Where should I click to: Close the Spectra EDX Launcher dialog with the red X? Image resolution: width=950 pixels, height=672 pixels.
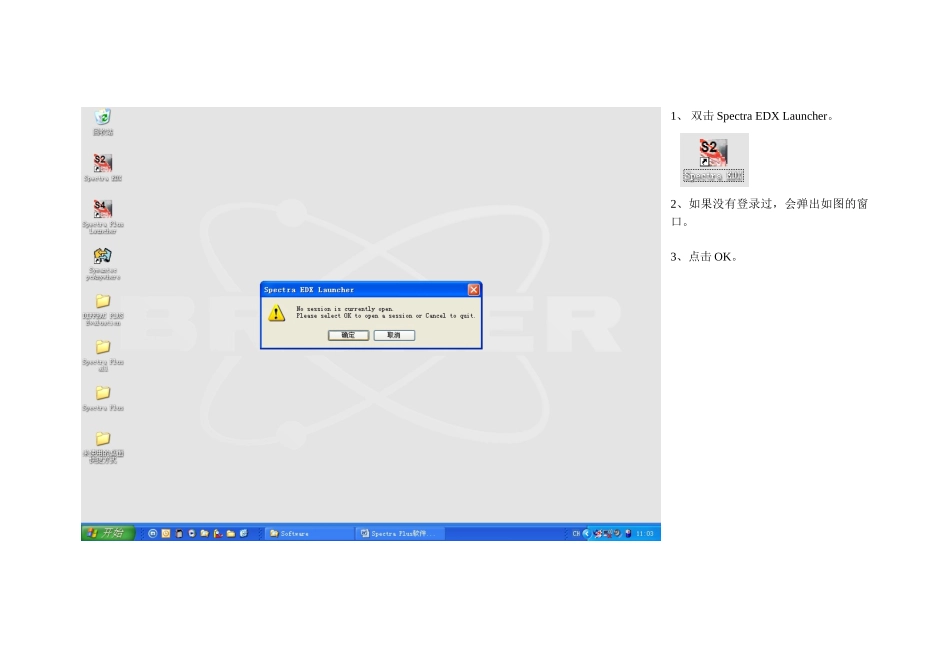click(474, 290)
